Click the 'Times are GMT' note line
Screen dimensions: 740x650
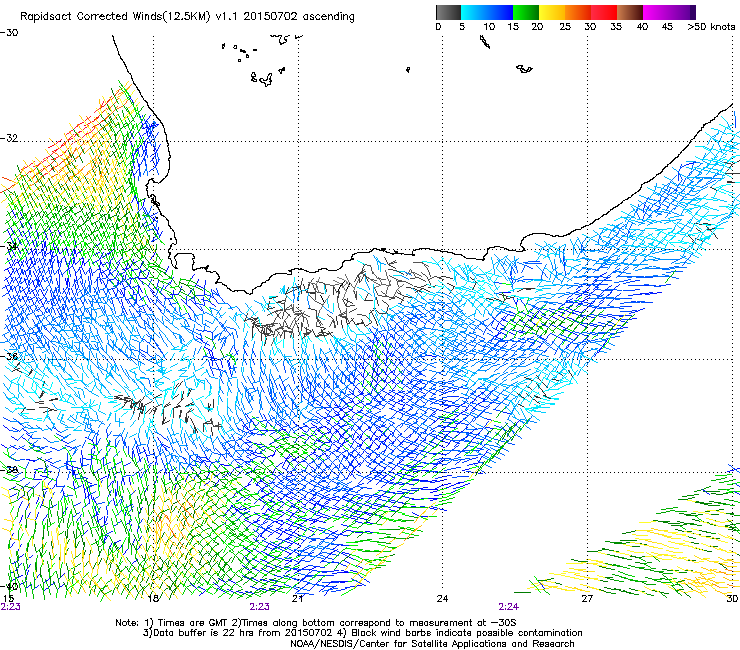coord(316,623)
